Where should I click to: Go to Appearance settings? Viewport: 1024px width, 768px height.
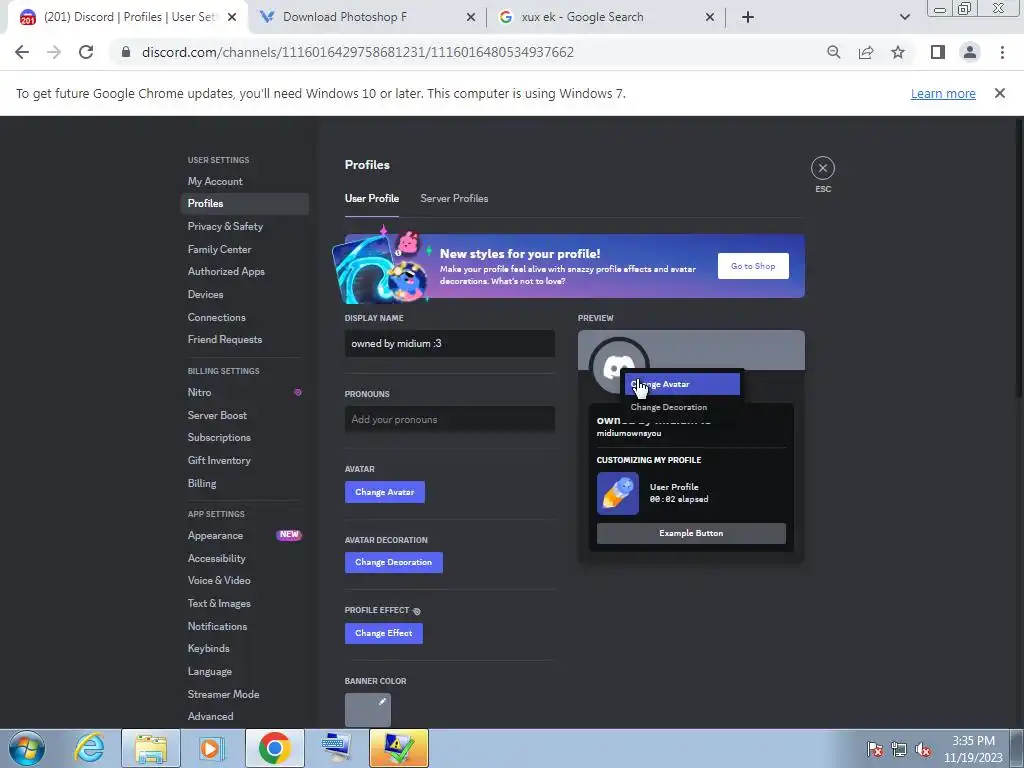click(244, 536)
